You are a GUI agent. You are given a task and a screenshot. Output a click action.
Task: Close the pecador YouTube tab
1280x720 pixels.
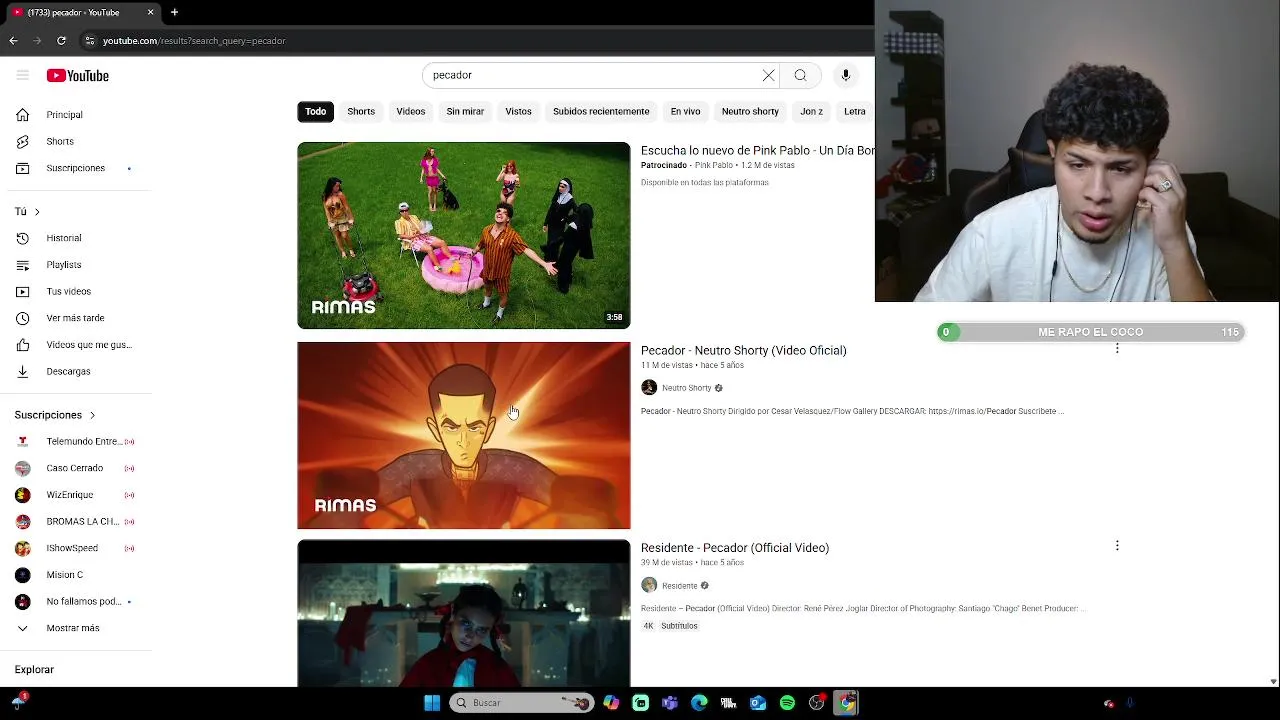click(151, 12)
